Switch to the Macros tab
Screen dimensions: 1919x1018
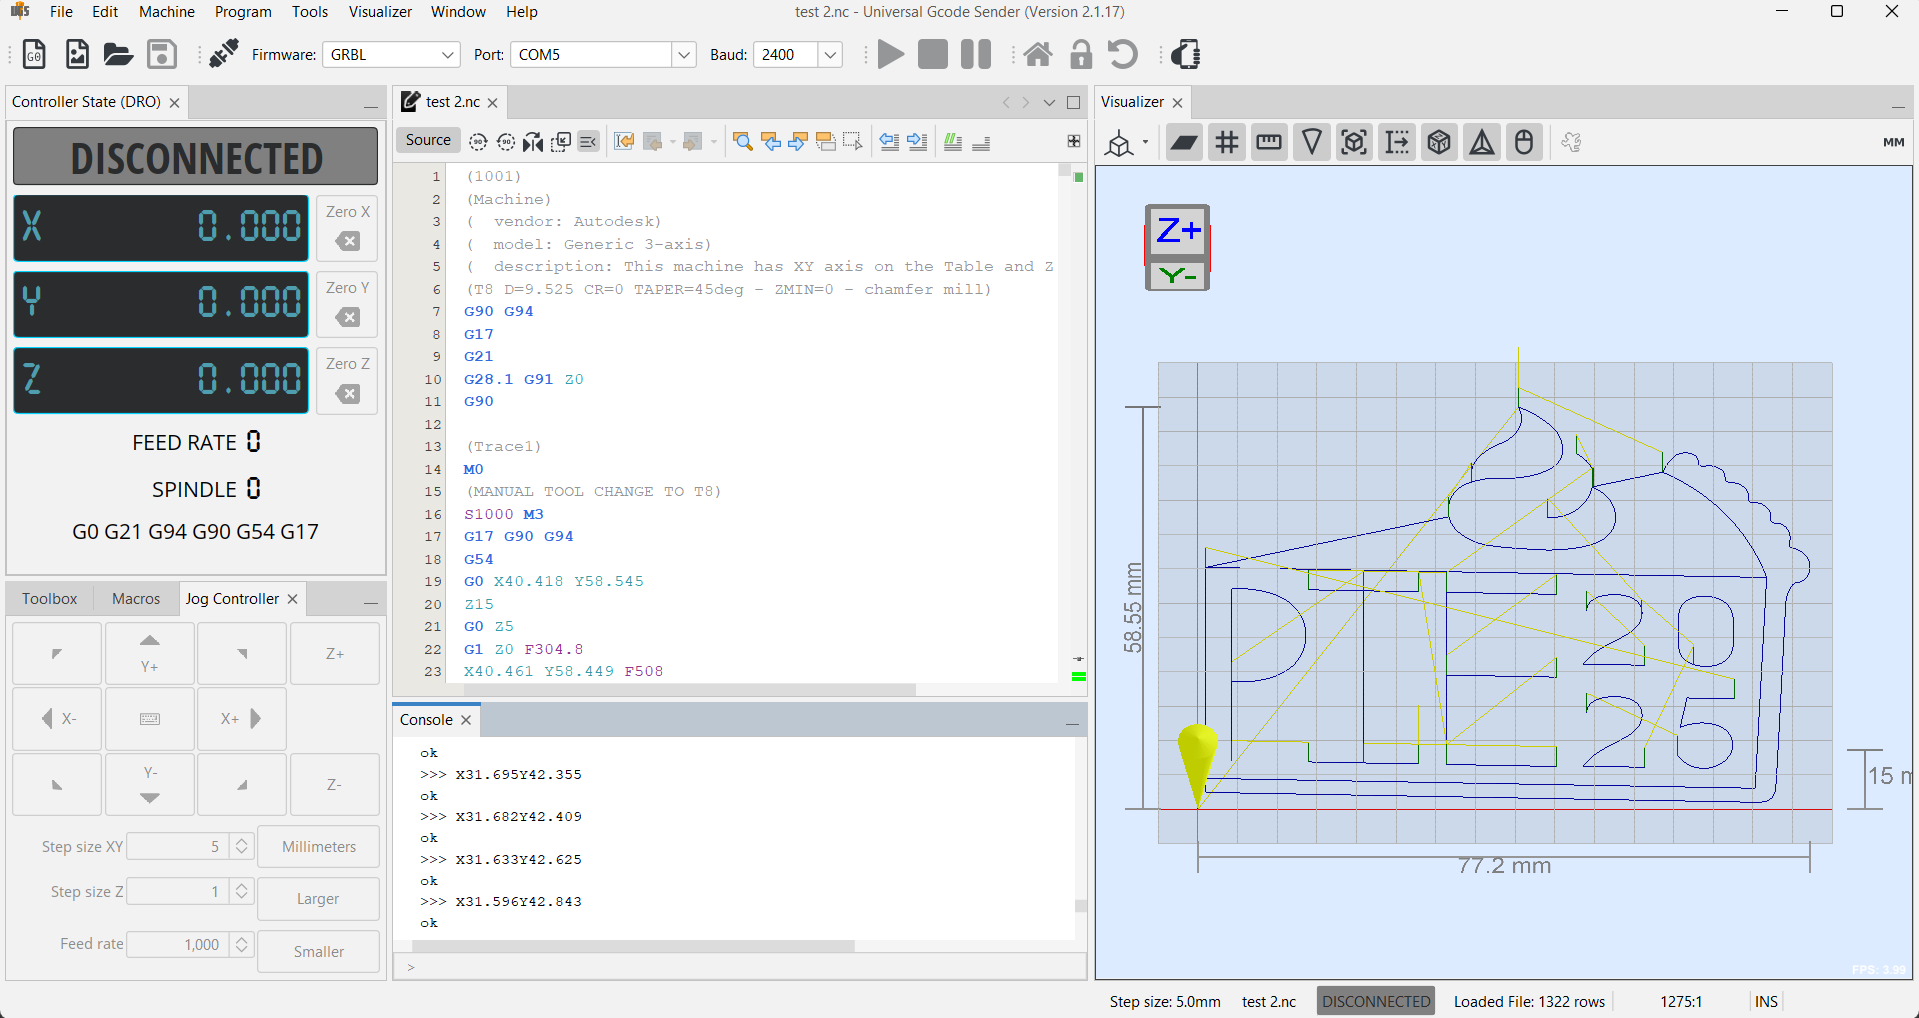(x=135, y=598)
